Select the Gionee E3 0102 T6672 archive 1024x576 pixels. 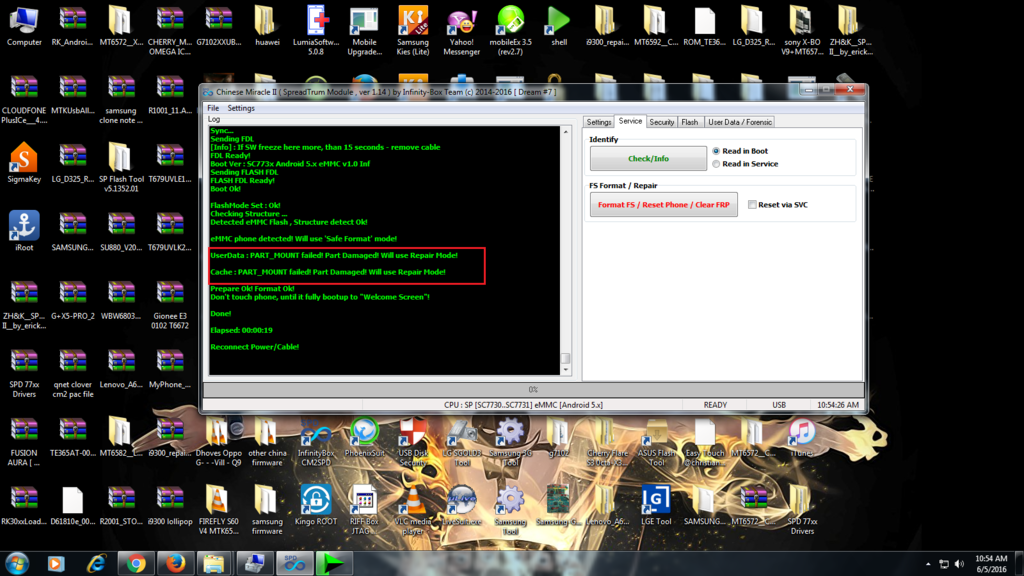170,304
